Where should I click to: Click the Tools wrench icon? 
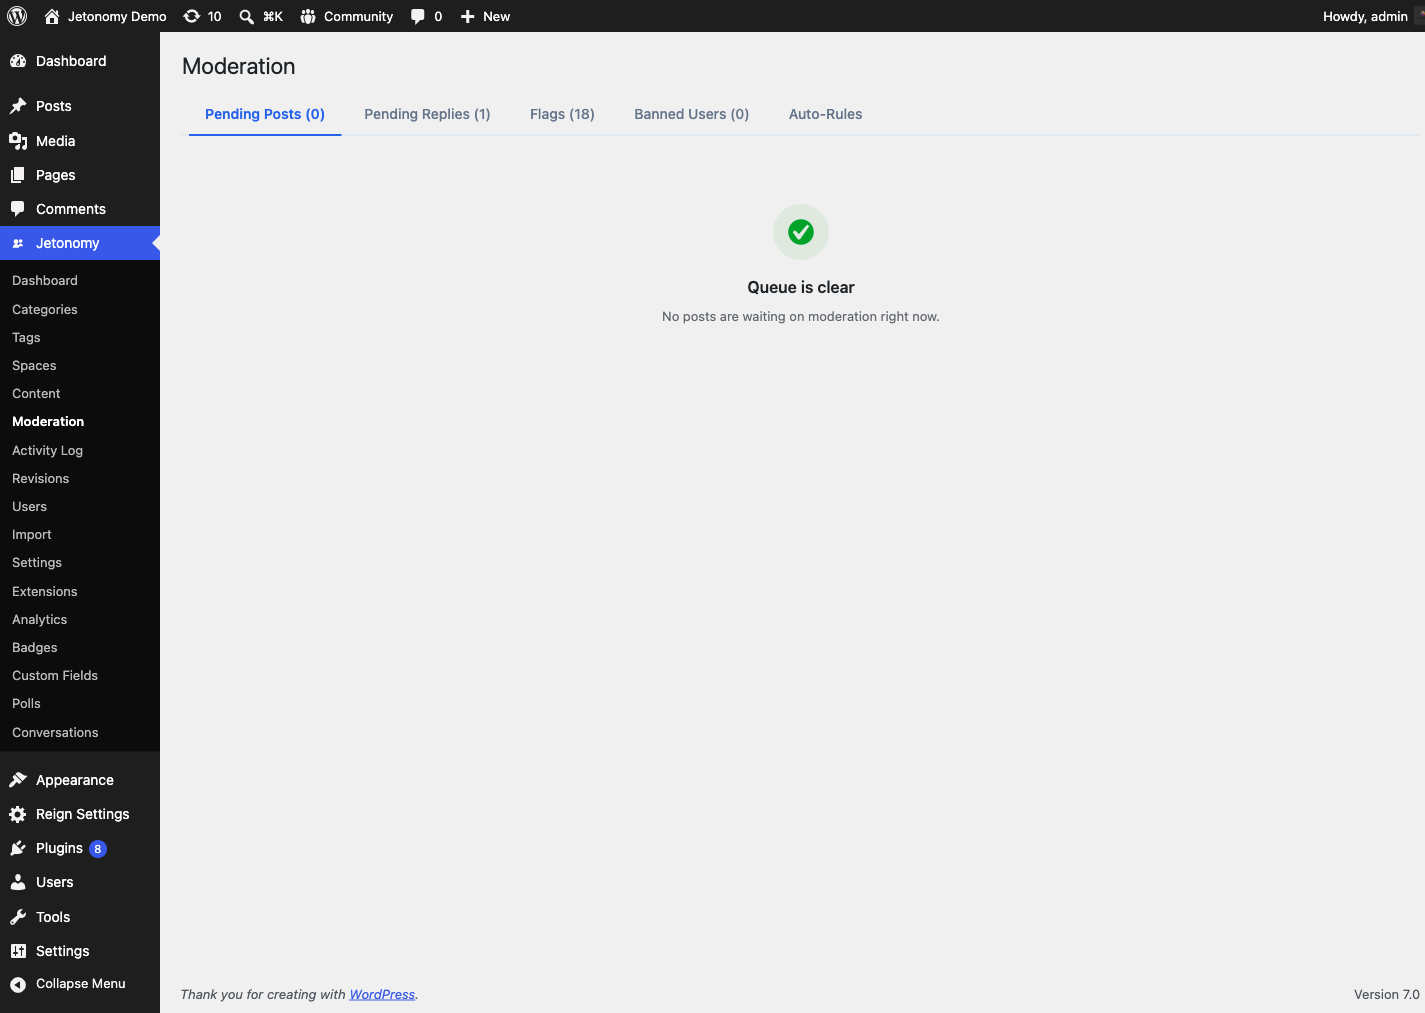18,917
